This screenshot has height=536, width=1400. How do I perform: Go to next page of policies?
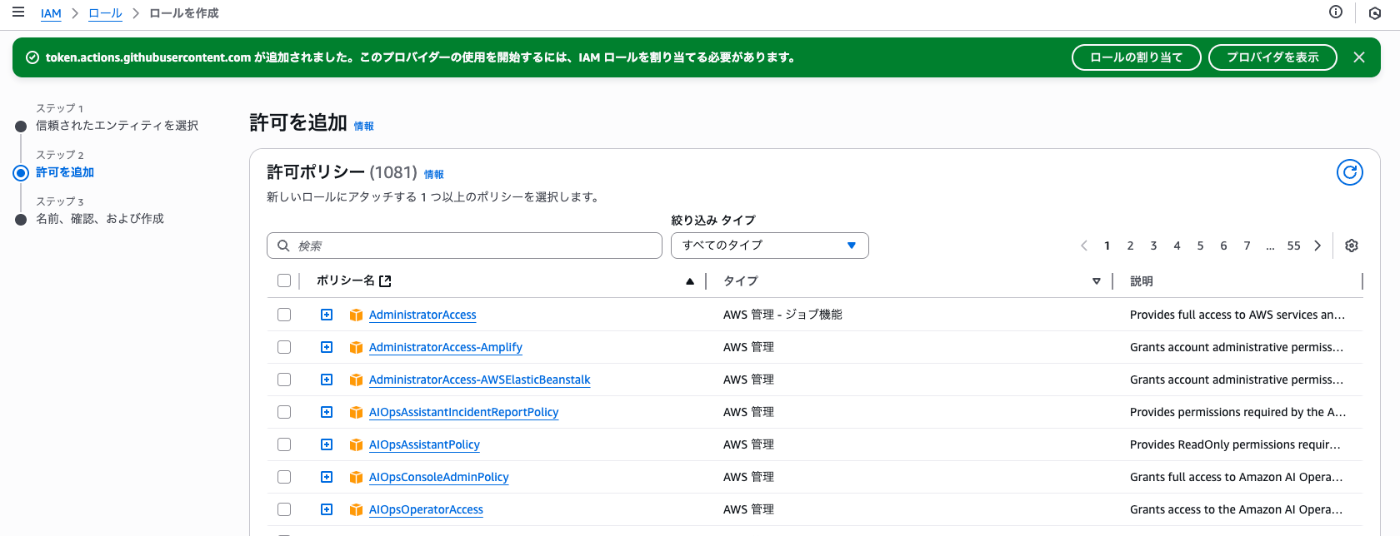[x=1318, y=246]
